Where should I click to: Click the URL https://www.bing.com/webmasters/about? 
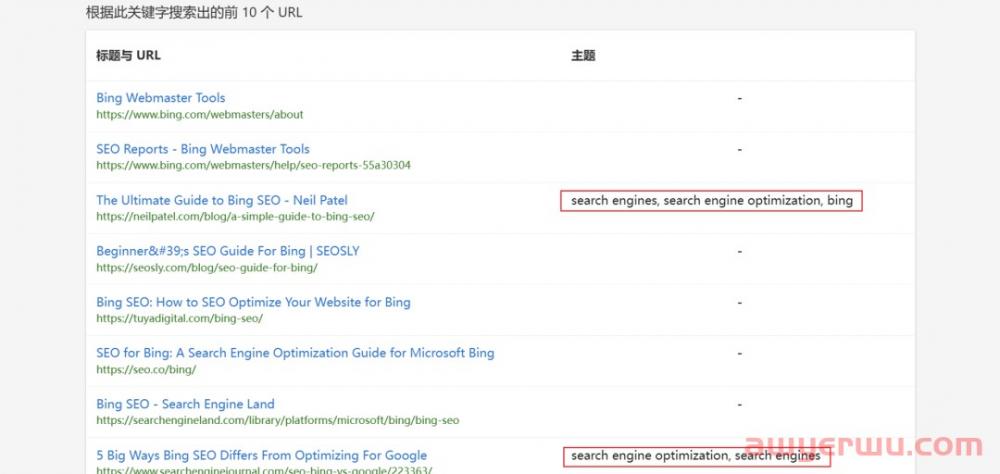(200, 115)
